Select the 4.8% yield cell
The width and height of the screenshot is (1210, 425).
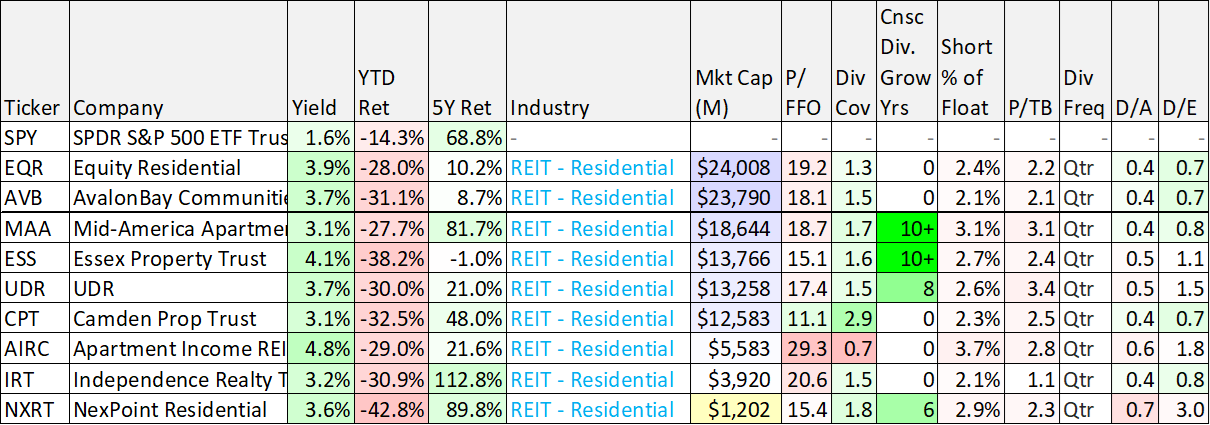[320, 349]
